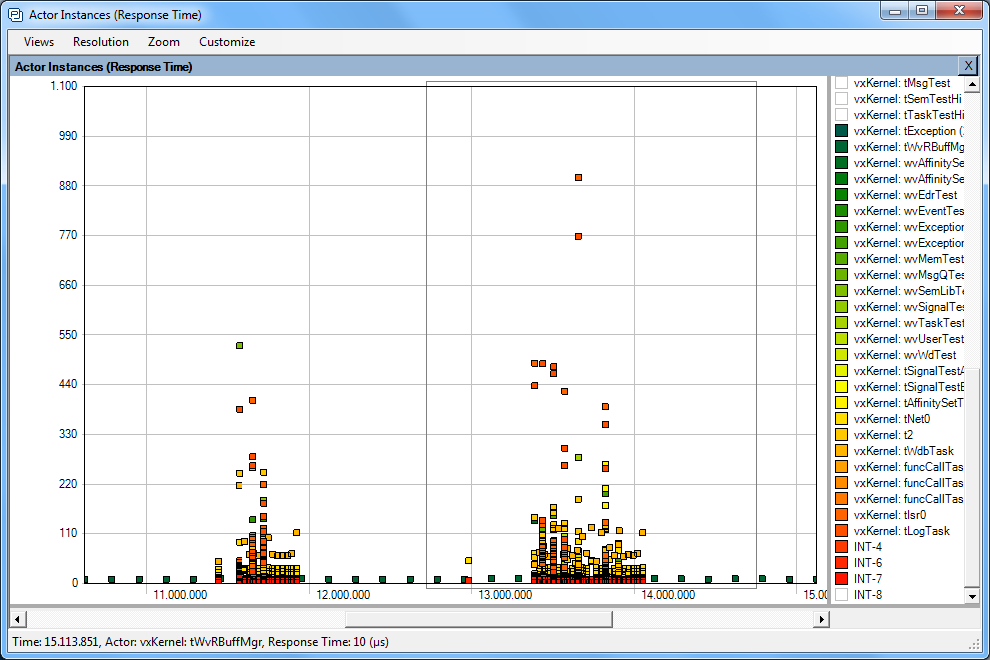
Task: Click the wvEdrTest green legend swatch
Action: (x=842, y=195)
